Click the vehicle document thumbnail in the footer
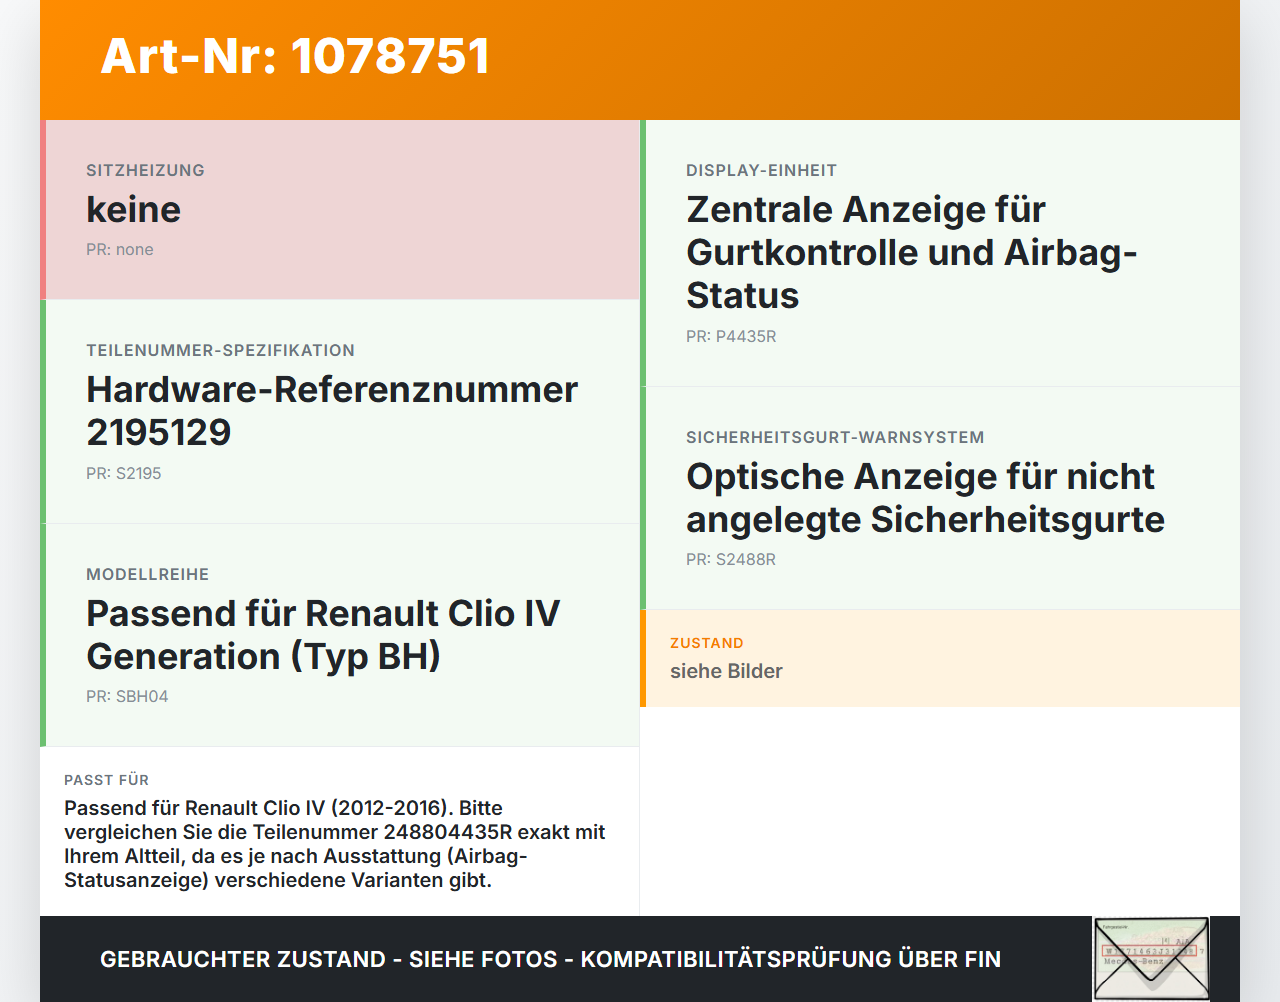Viewport: 1280px width, 1002px height. point(1151,959)
